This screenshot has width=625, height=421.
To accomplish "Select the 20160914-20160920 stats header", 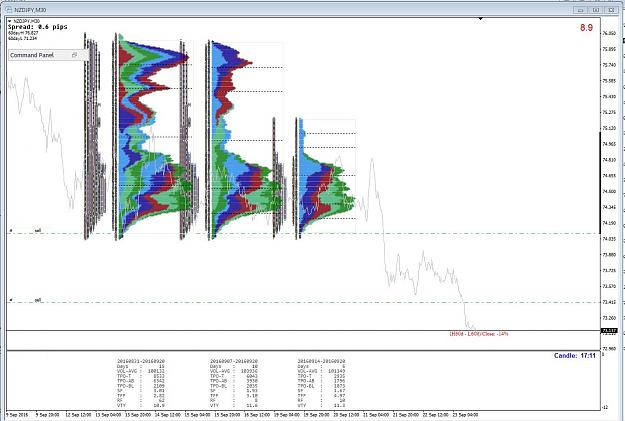I will tap(321, 361).
